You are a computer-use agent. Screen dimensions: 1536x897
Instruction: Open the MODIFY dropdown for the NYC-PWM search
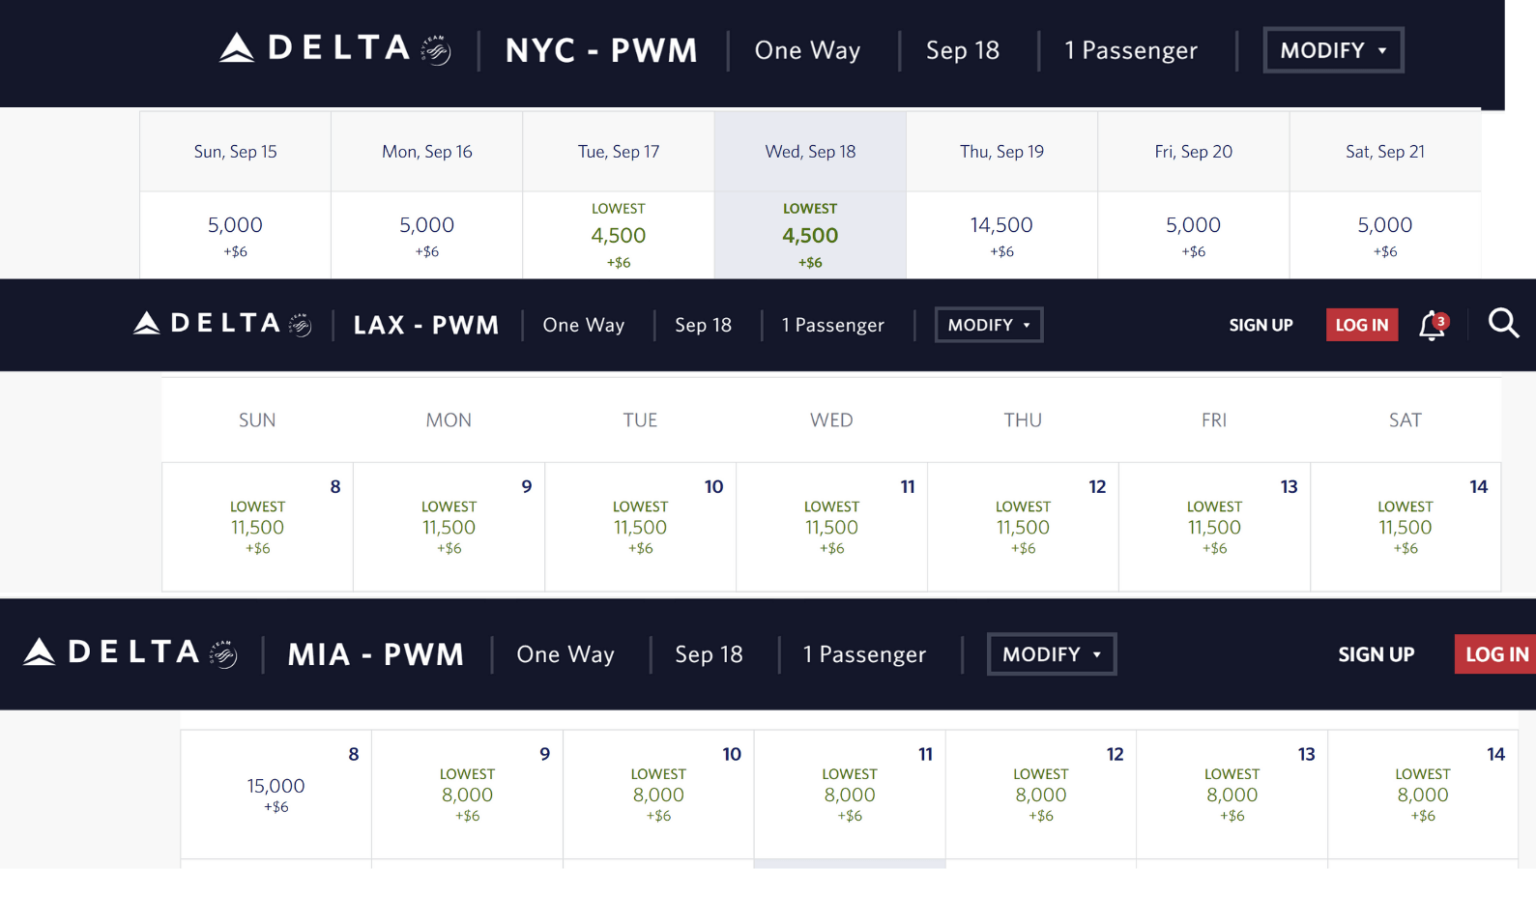coord(1332,48)
